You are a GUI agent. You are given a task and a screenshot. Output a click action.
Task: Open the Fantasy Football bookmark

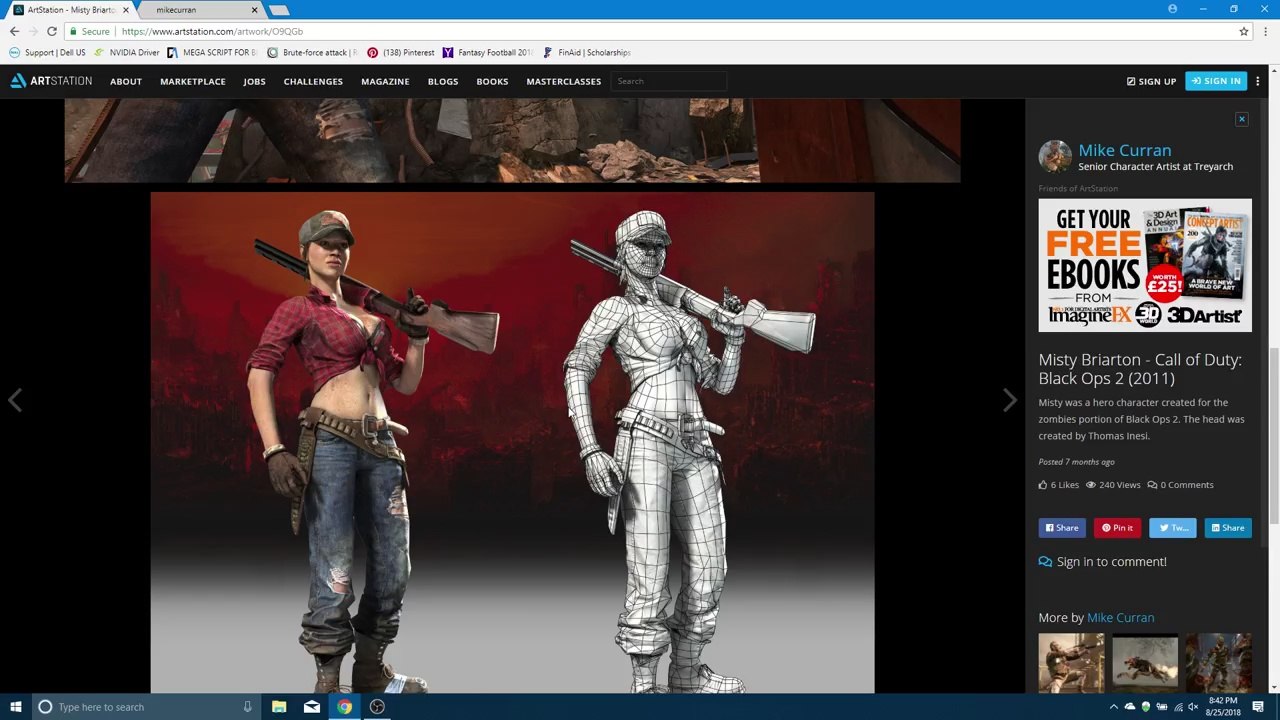[x=488, y=52]
